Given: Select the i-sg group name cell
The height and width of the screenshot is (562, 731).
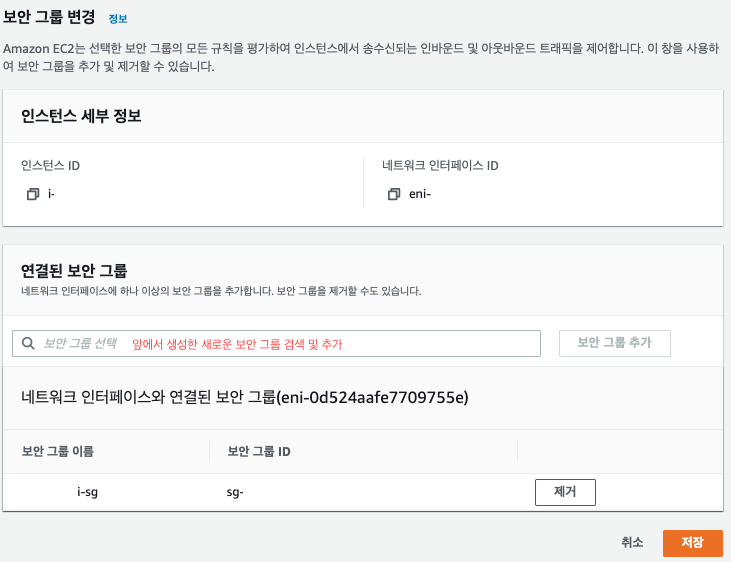Looking at the screenshot, I should pos(87,492).
